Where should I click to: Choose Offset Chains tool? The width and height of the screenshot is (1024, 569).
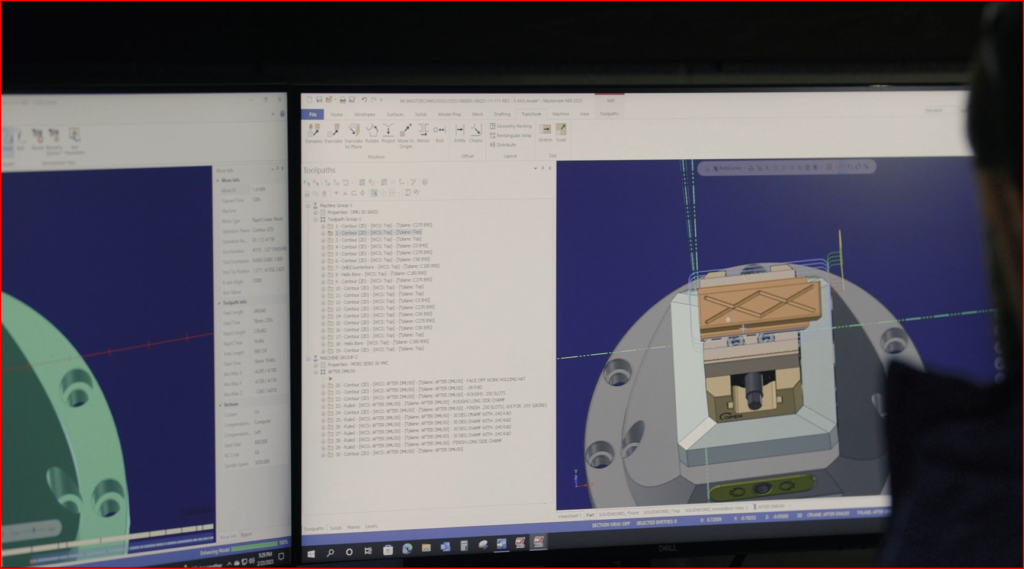click(475, 133)
